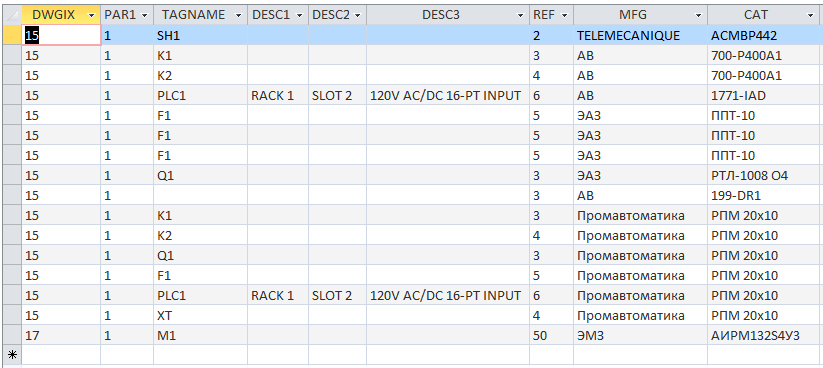Click the empty DWGIX cell in the new record row
Image resolution: width=823 pixels, height=368 pixels.
pyautogui.click(x=61, y=355)
